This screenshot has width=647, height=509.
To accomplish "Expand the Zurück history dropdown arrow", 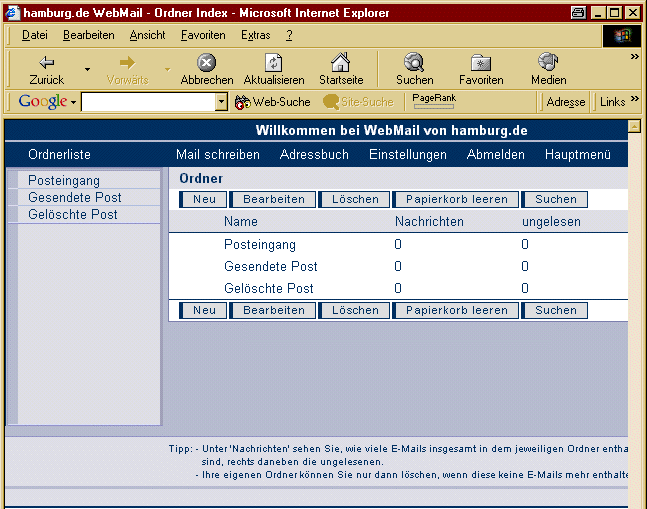I will 87,70.
